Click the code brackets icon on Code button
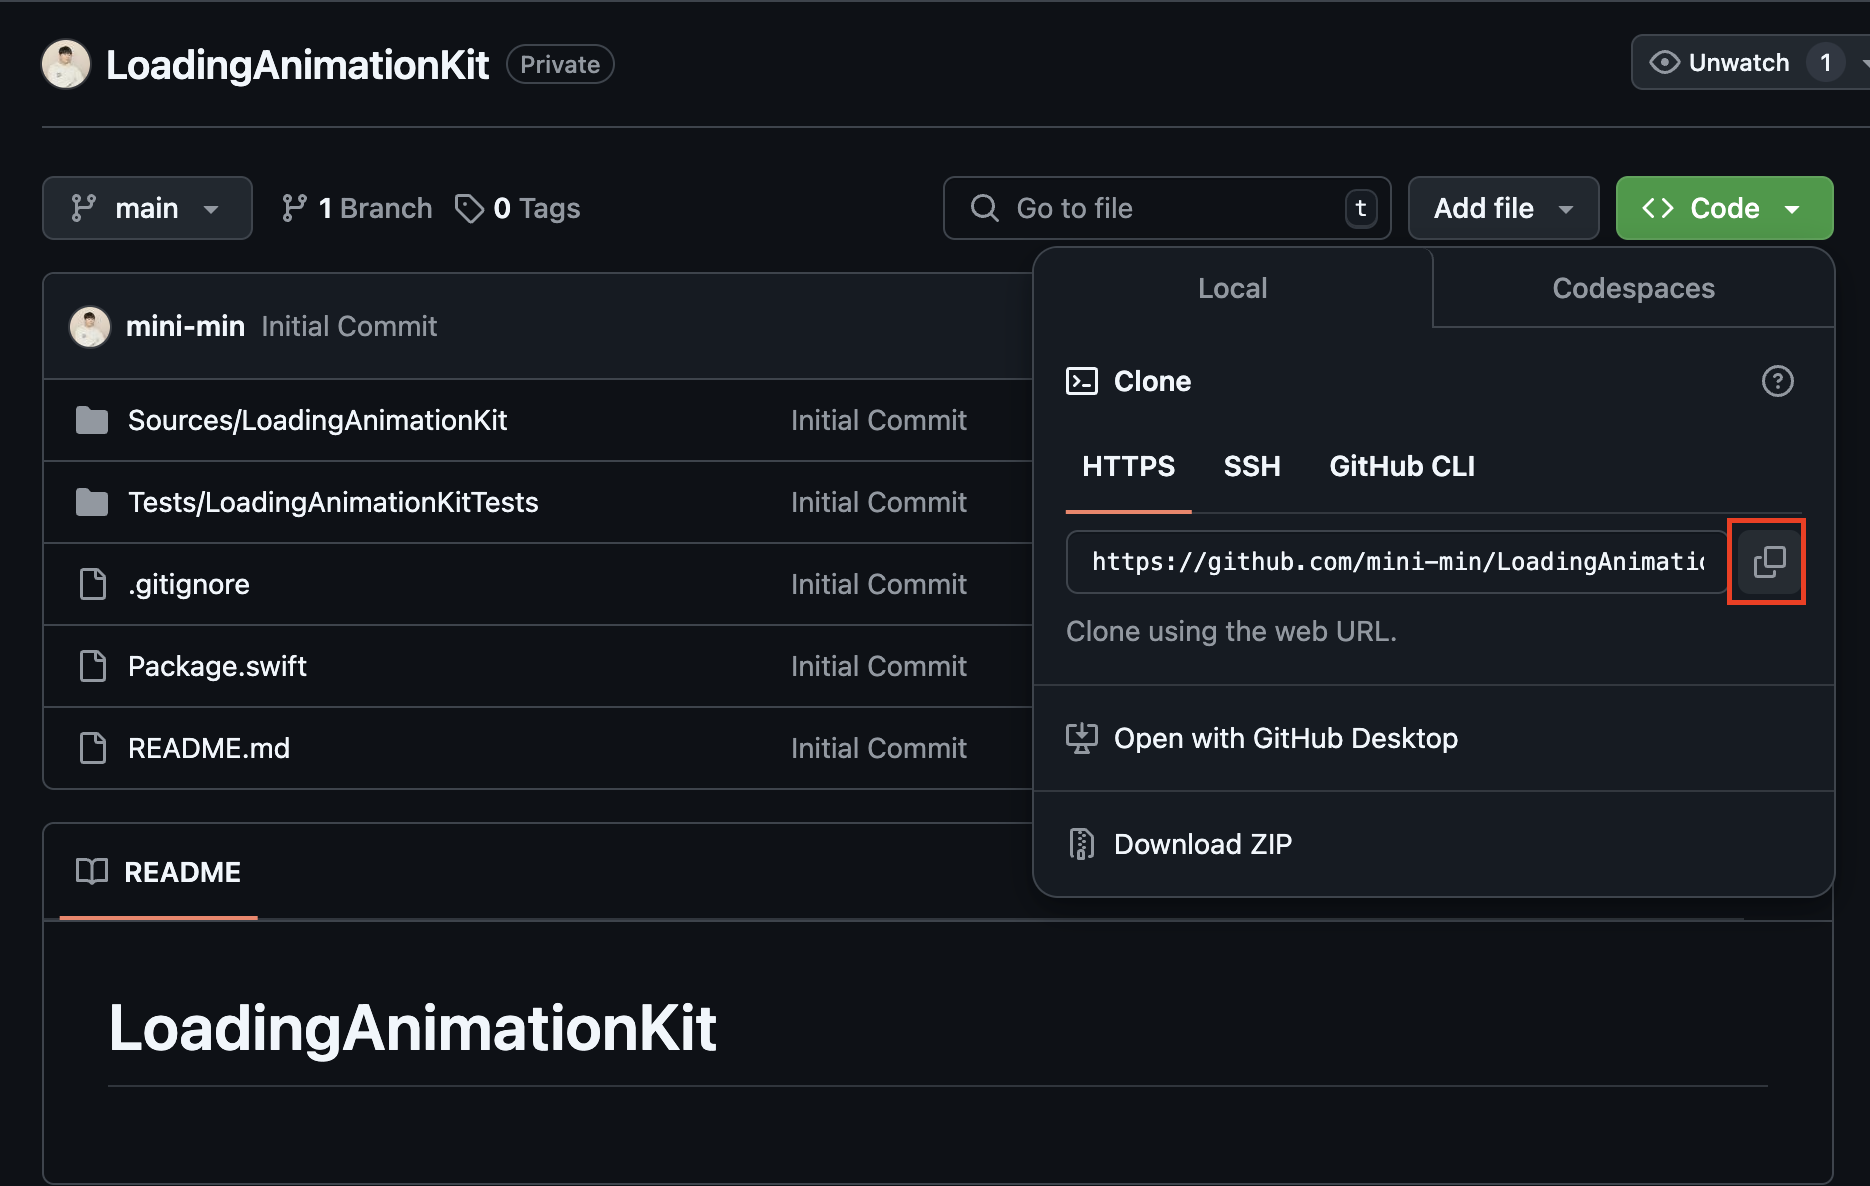 point(1658,208)
